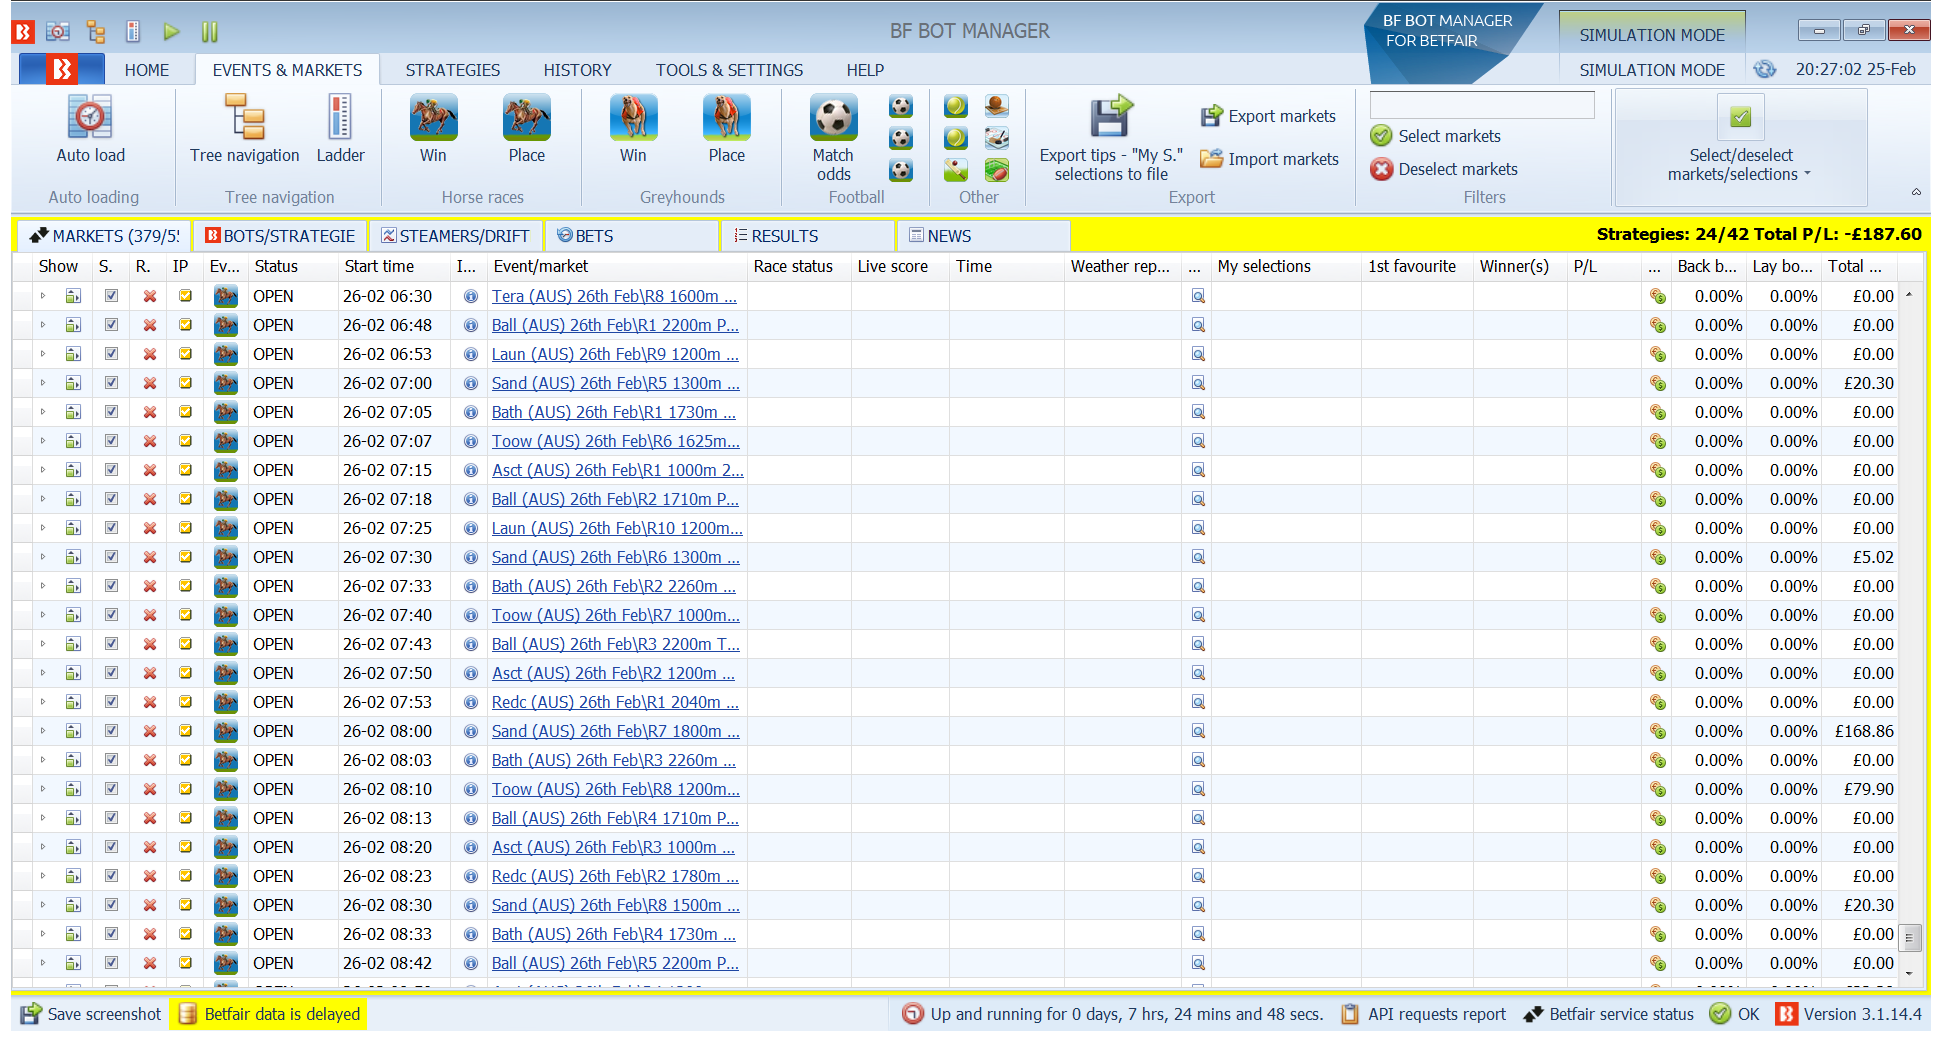This screenshot has height=1042, width=1942.
Task: Toggle IP checkbox for Sand (AUS) R6 1300m row
Action: [x=185, y=557]
